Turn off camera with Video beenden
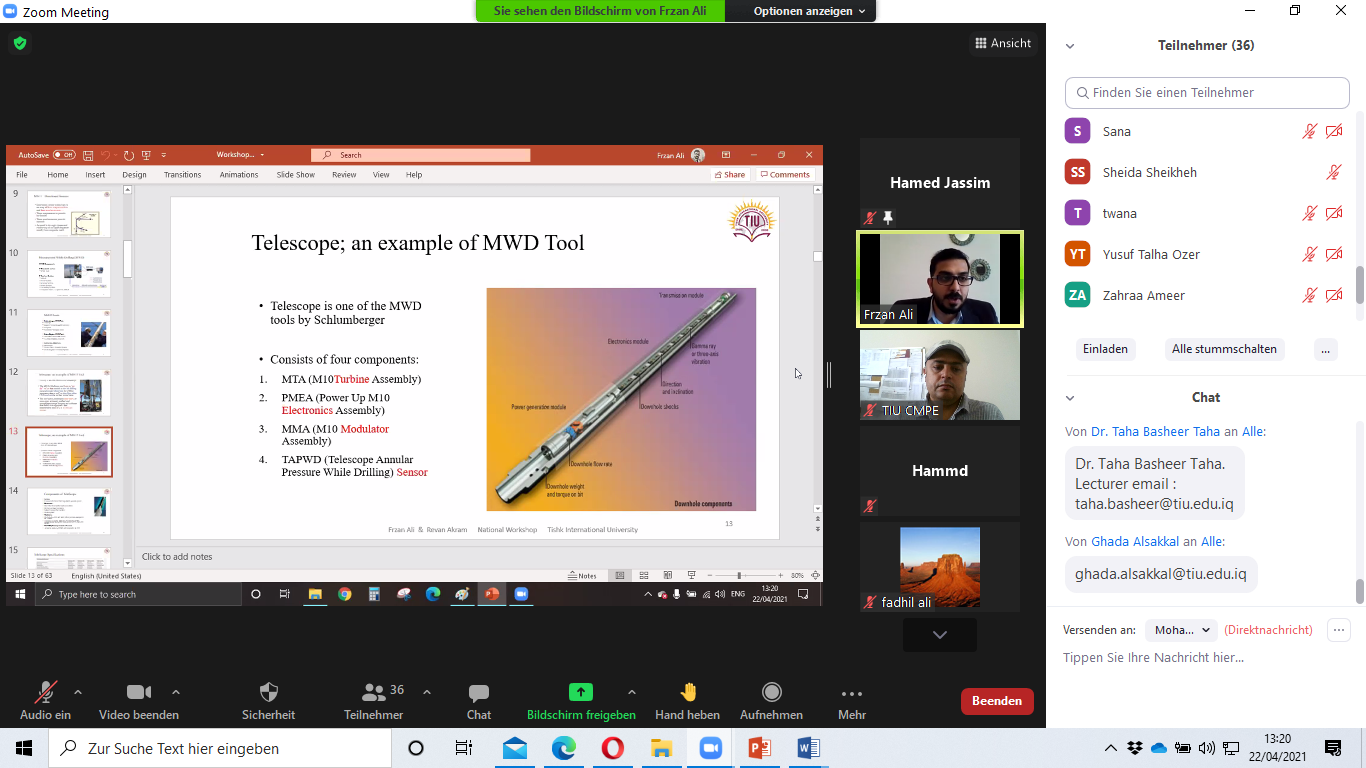 [138, 692]
